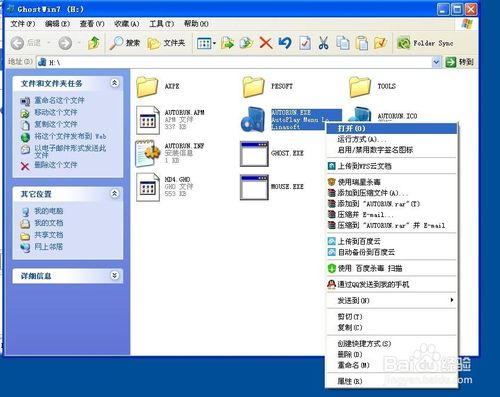
Task: Expand the 详细信息 panel
Action: click(115, 275)
